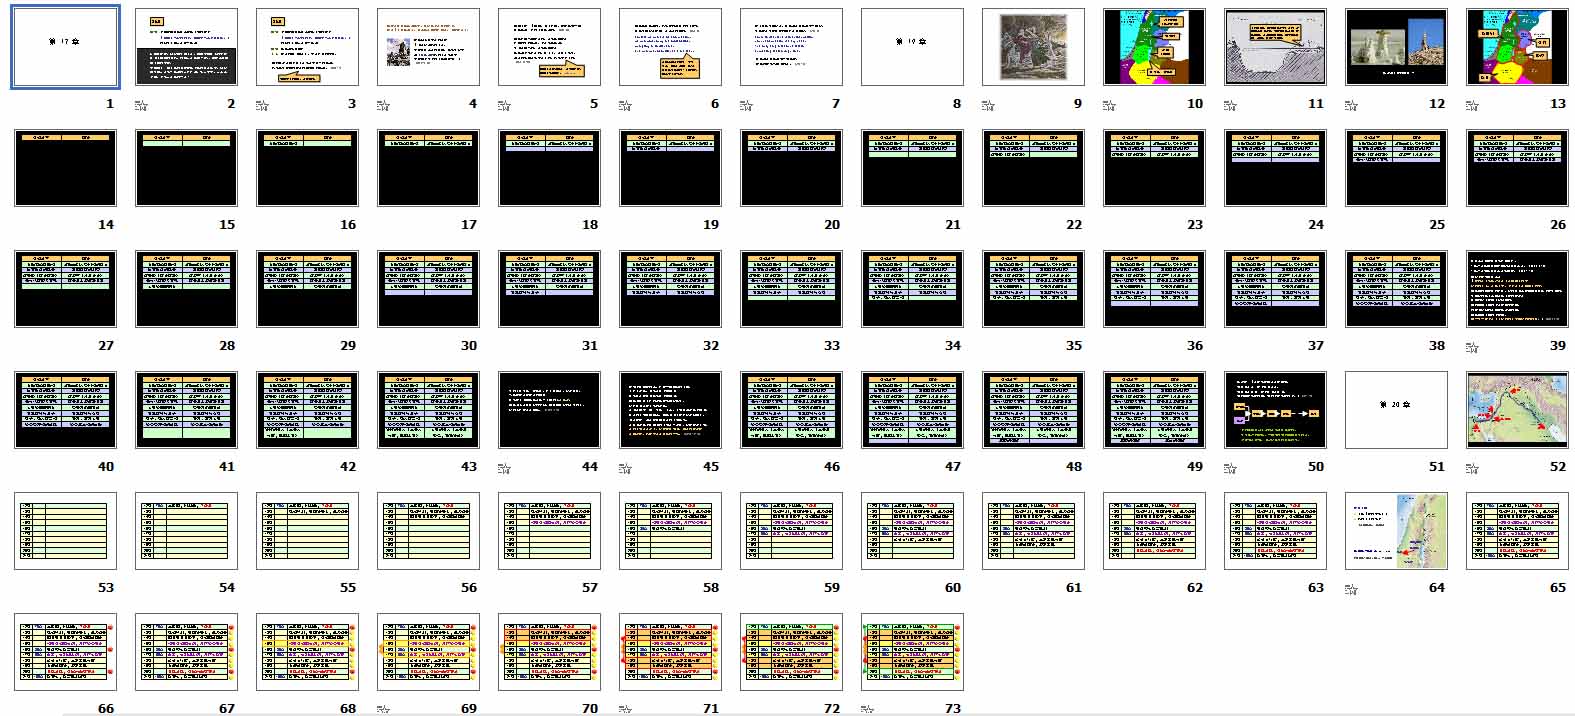Preview animation icon below slide 3
Image resolution: width=1575 pixels, height=716 pixels.
point(262,105)
